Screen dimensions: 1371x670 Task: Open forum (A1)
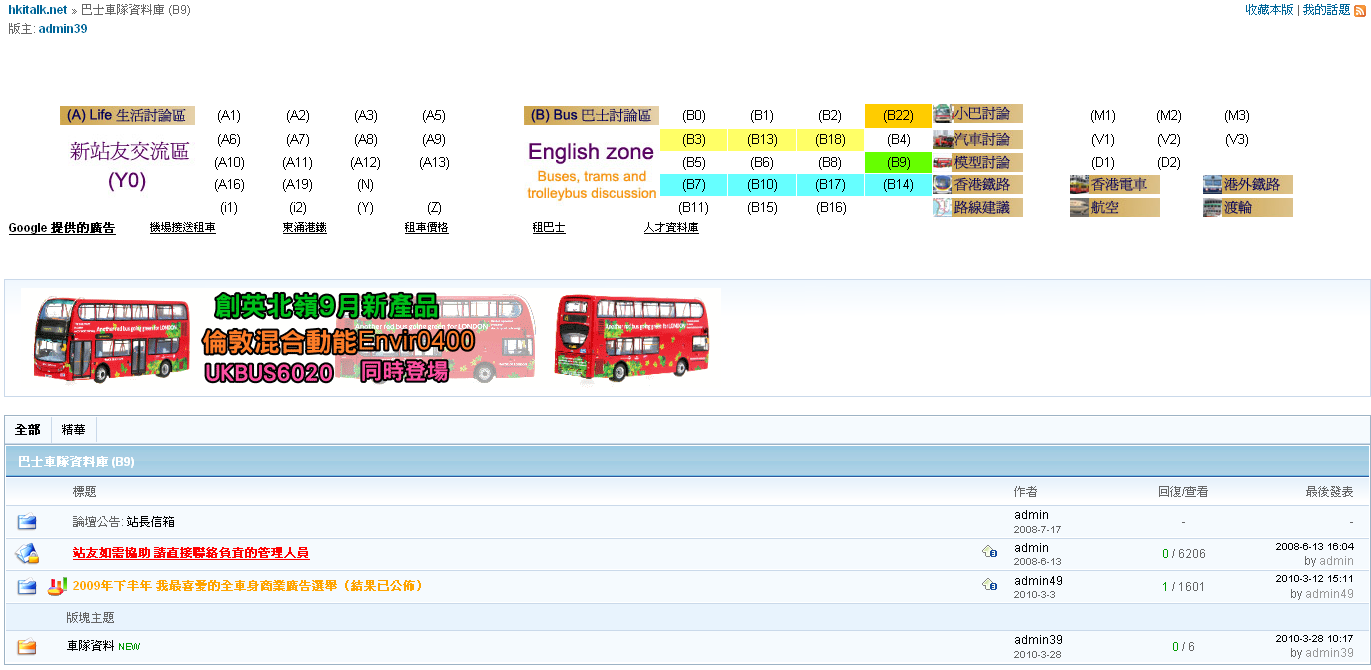point(229,116)
